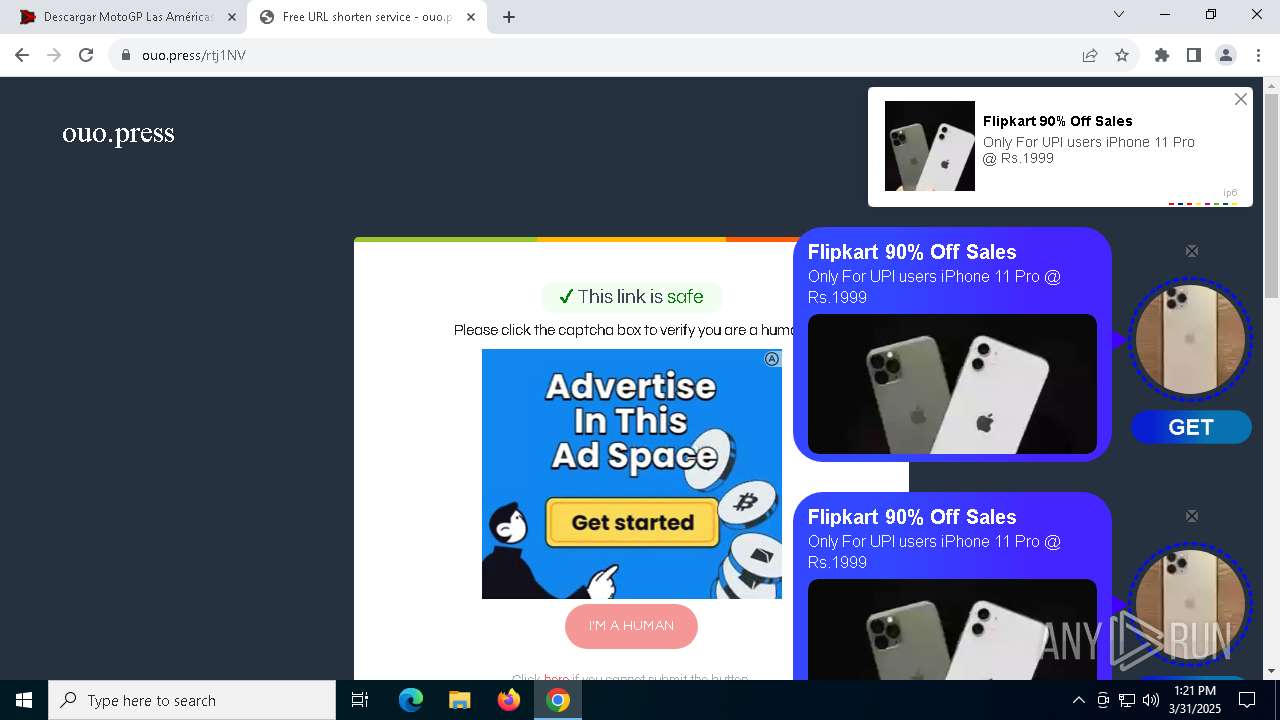Click the taskbar search box
Screen dimensions: 1280x720
pos(192,700)
